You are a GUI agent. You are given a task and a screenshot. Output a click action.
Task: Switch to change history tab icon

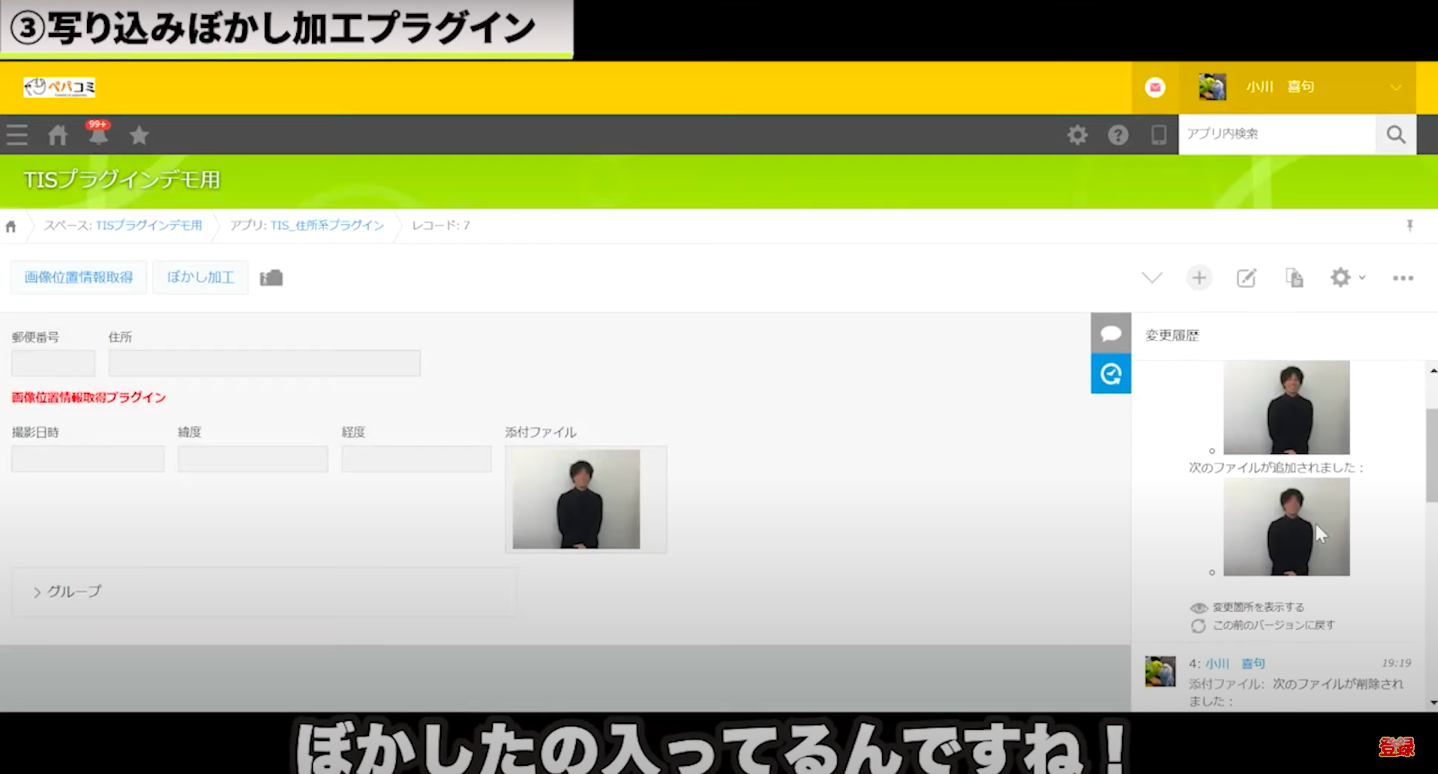(1110, 374)
